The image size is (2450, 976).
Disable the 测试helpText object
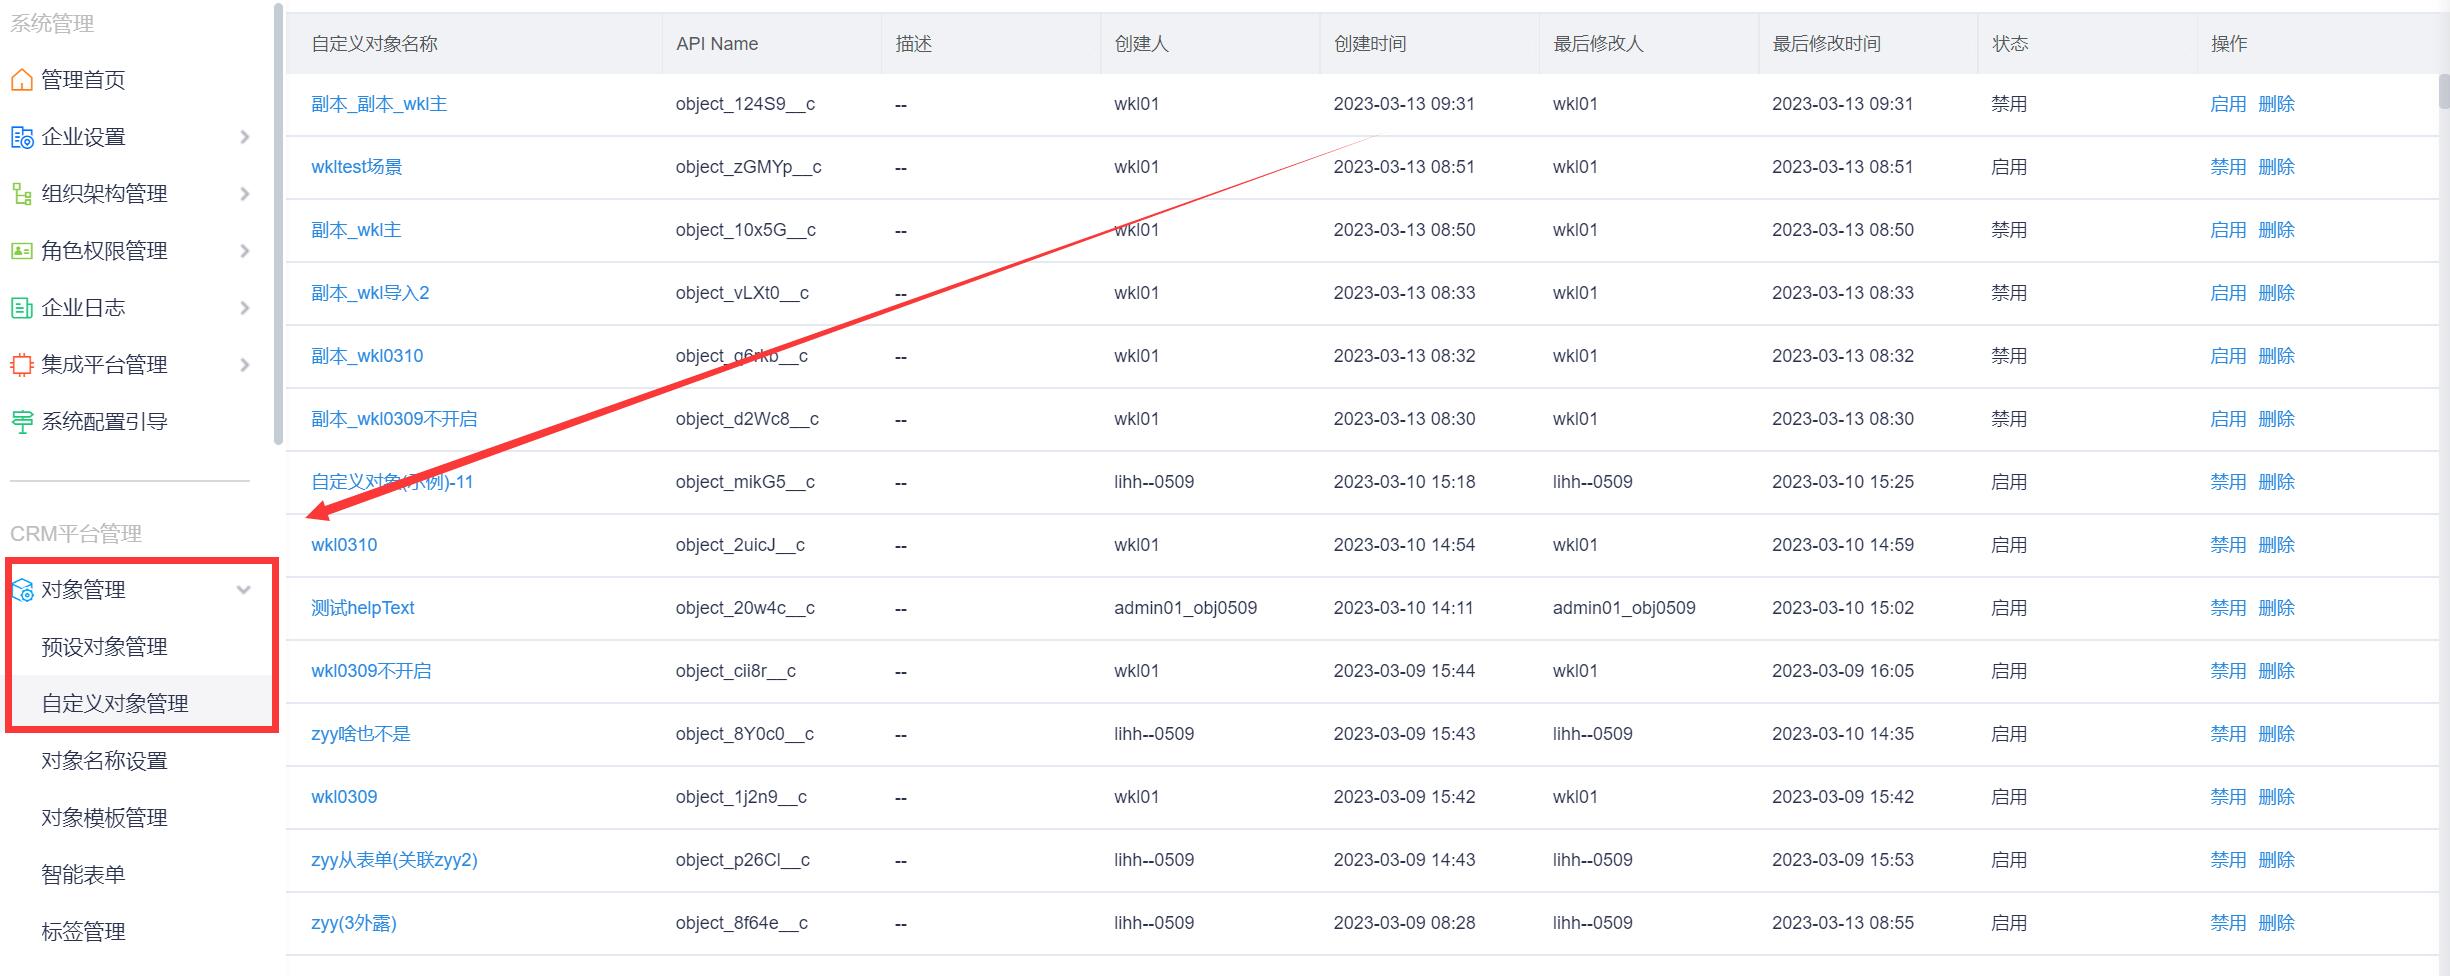(x=2227, y=608)
